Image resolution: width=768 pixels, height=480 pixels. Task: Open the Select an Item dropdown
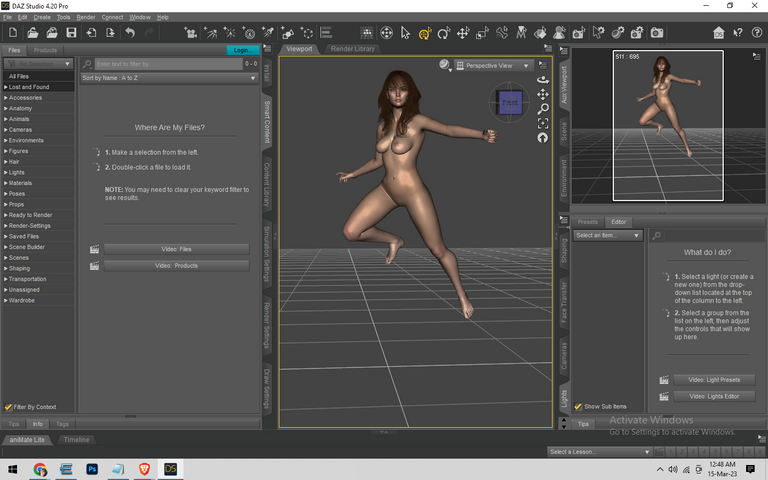[608, 236]
